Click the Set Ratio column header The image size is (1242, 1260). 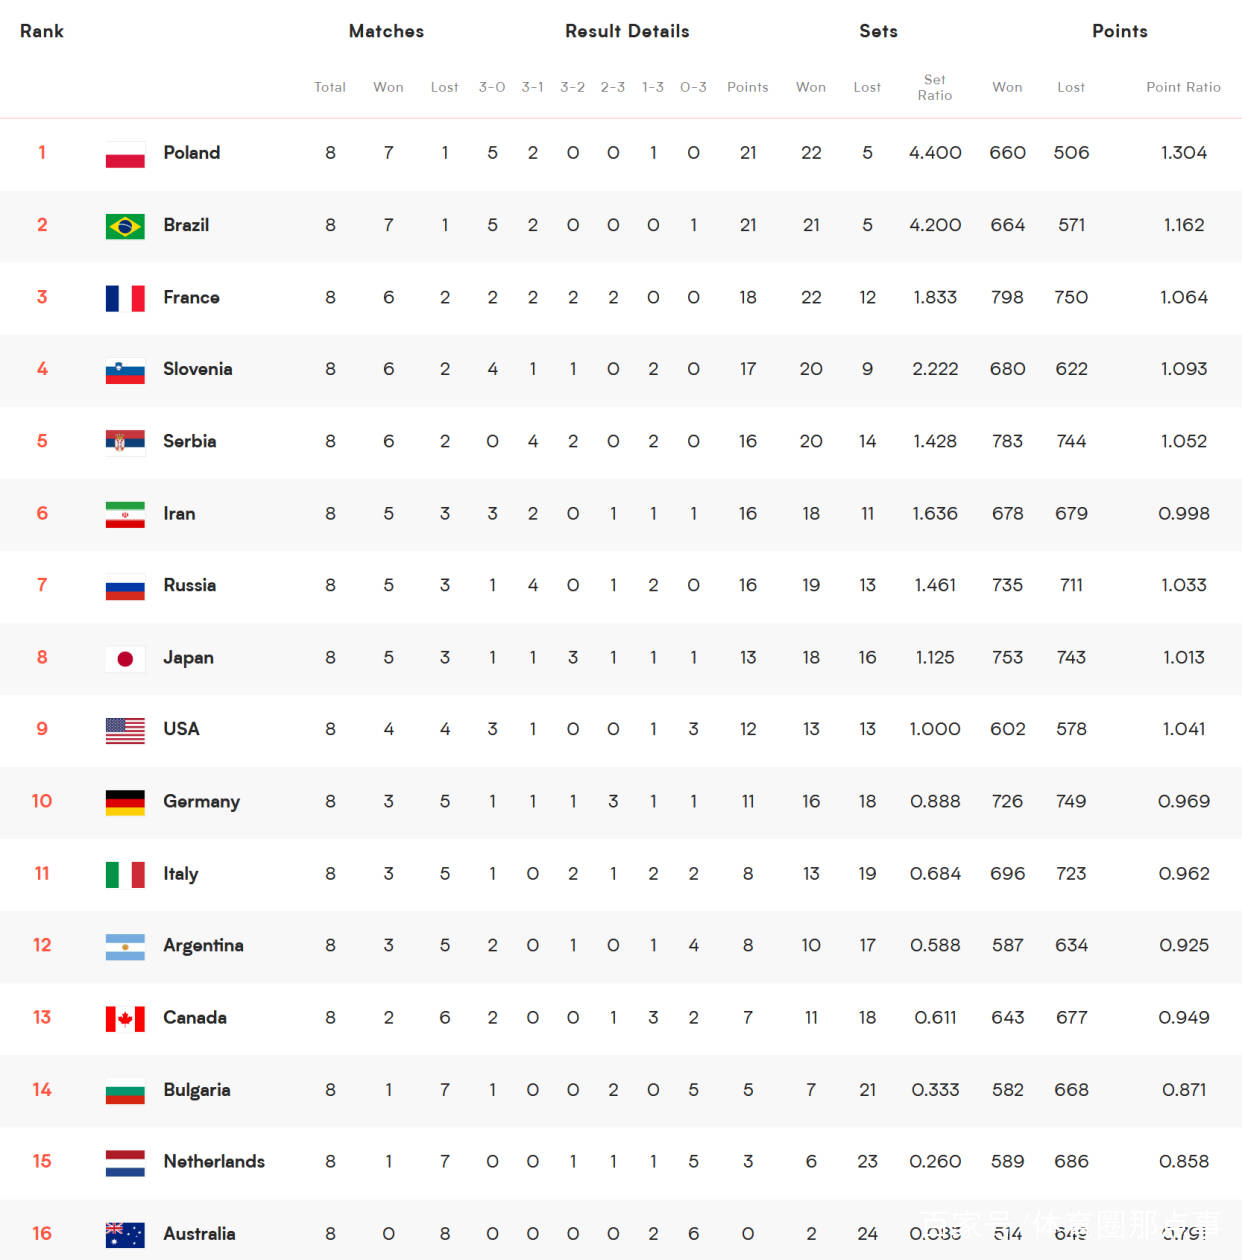(x=935, y=87)
